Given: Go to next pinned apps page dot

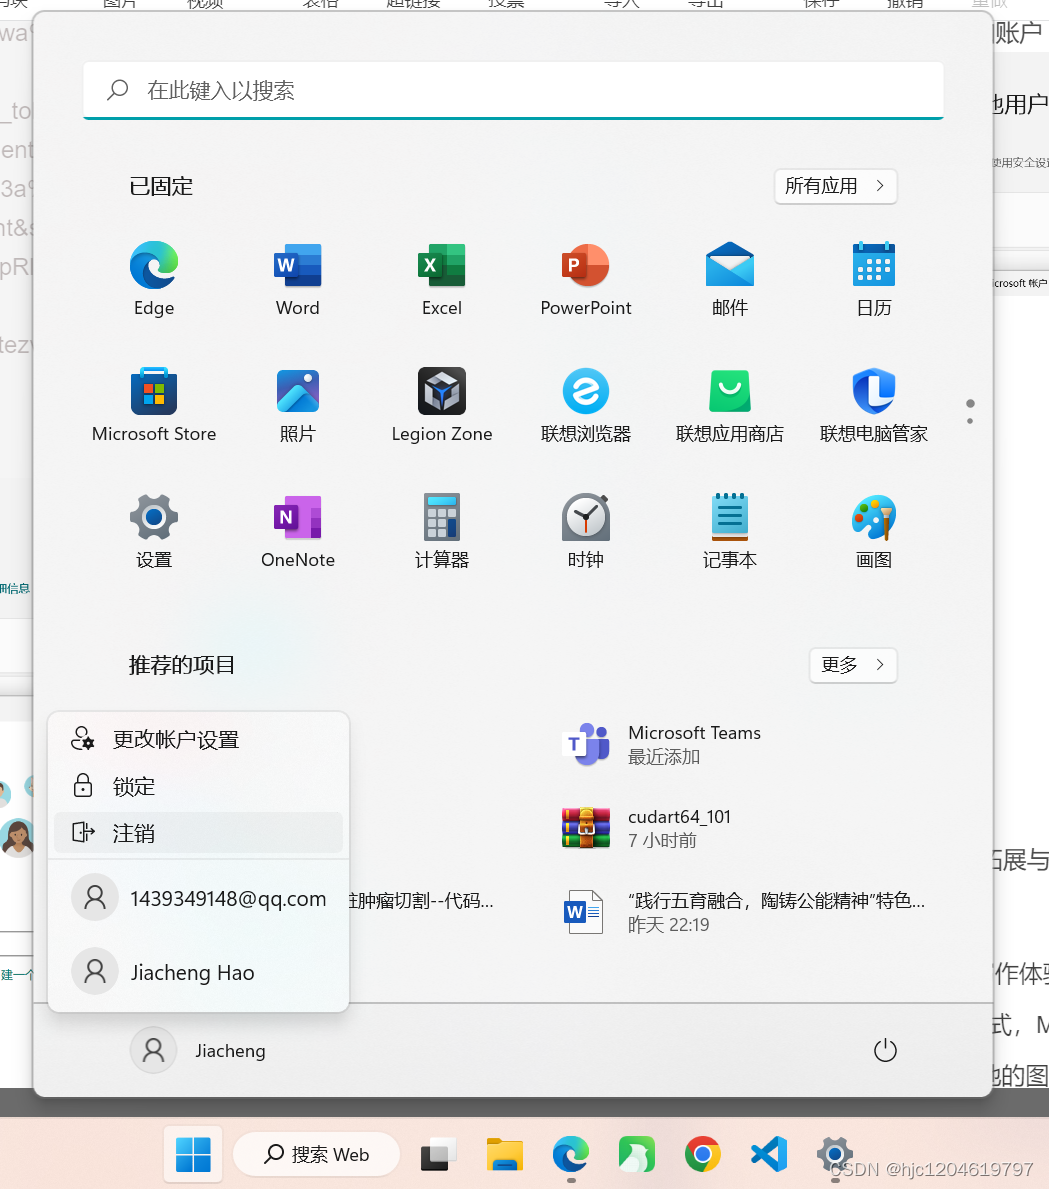Looking at the screenshot, I should pos(970,421).
